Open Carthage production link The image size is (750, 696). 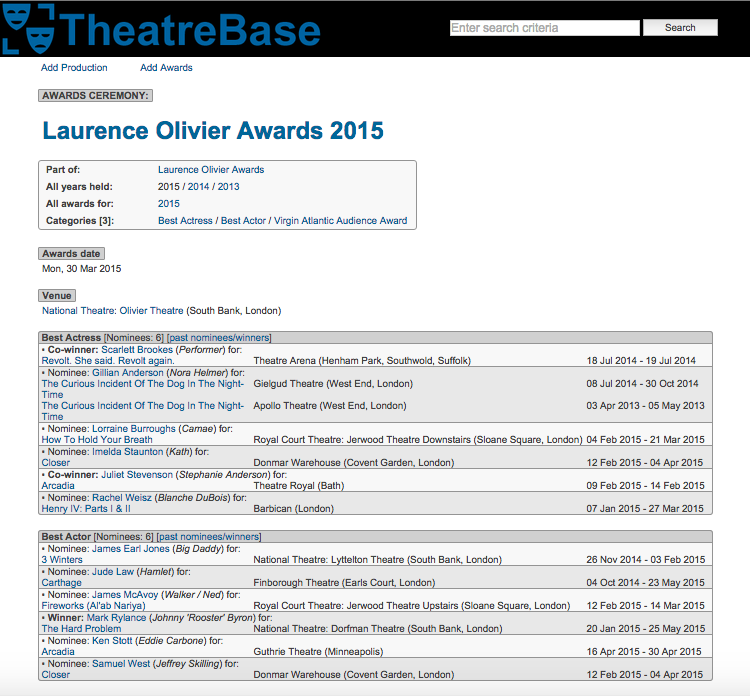[x=61, y=583]
